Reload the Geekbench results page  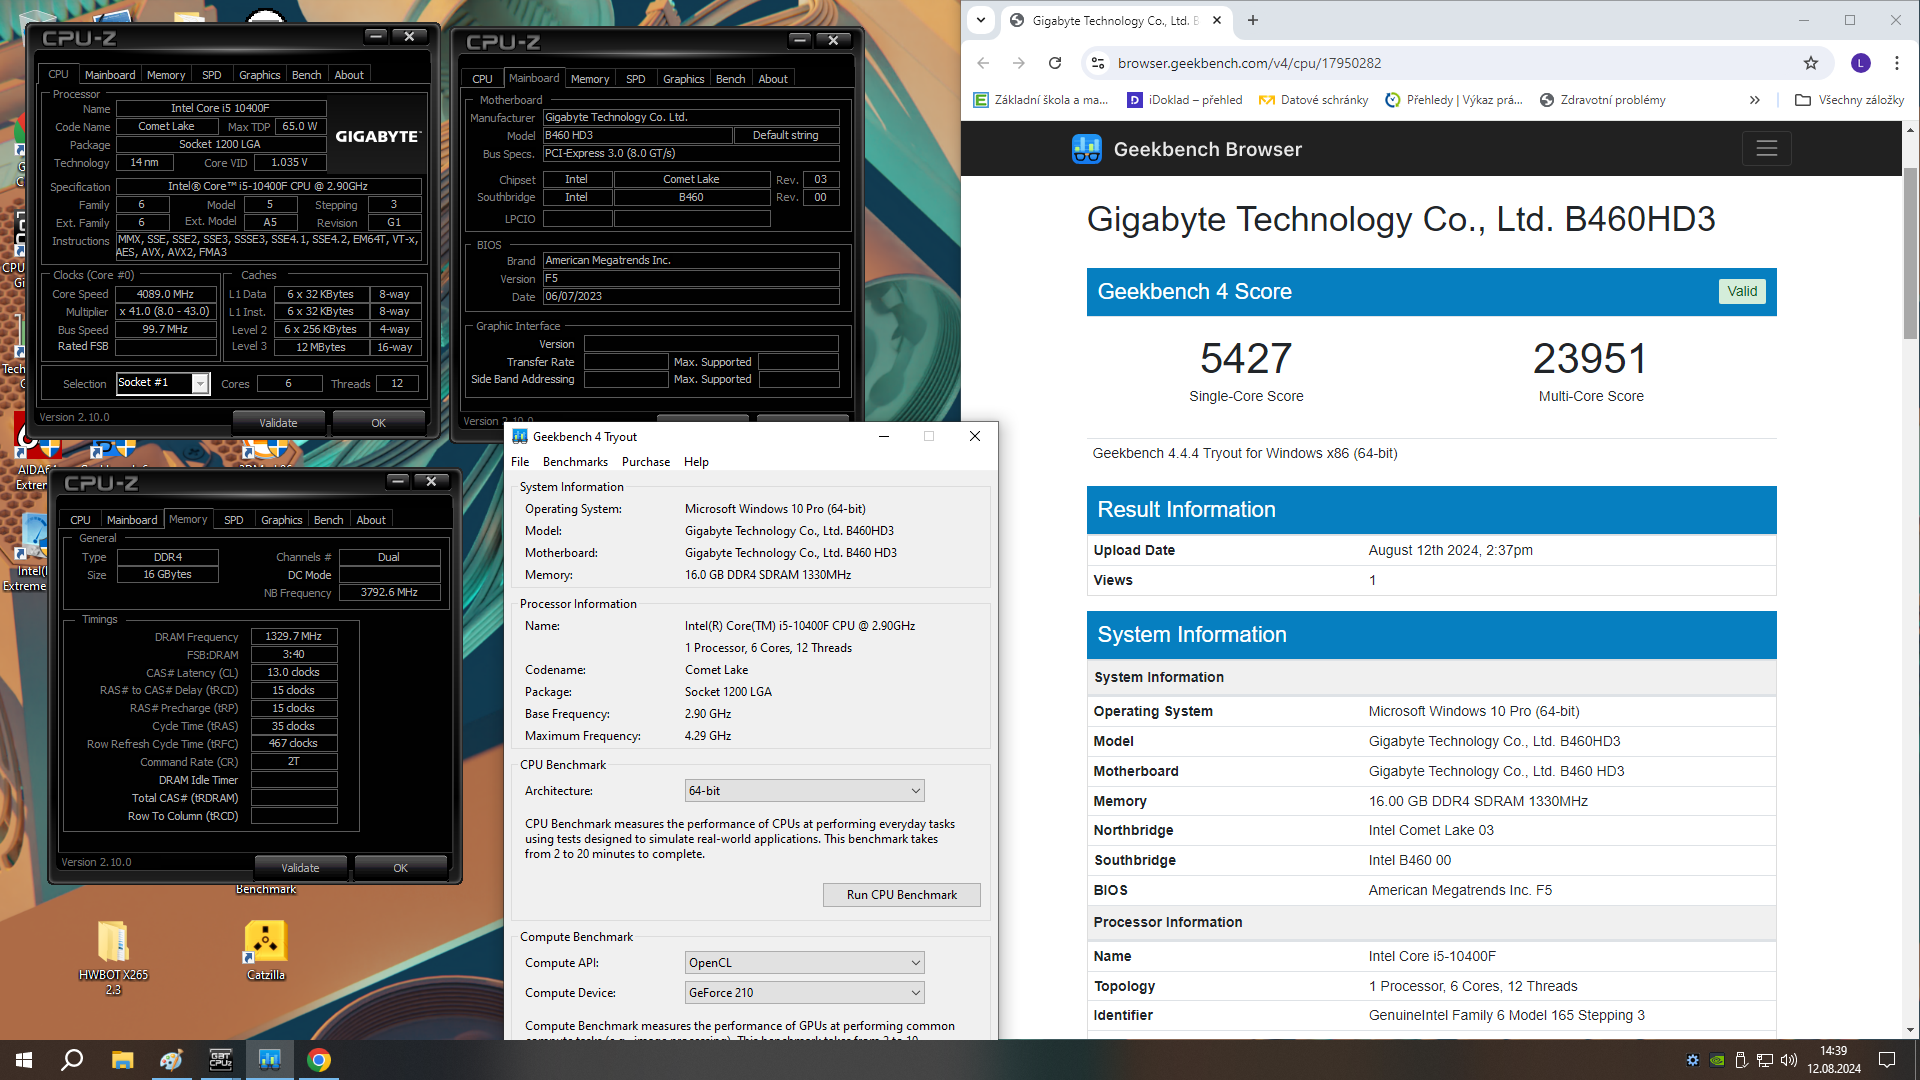[1055, 63]
